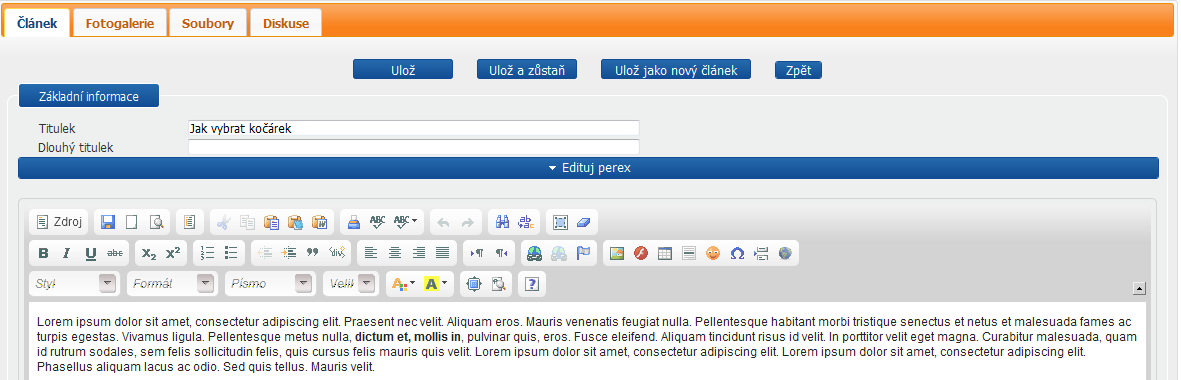Click the Cut scissors icon

(x=223, y=222)
